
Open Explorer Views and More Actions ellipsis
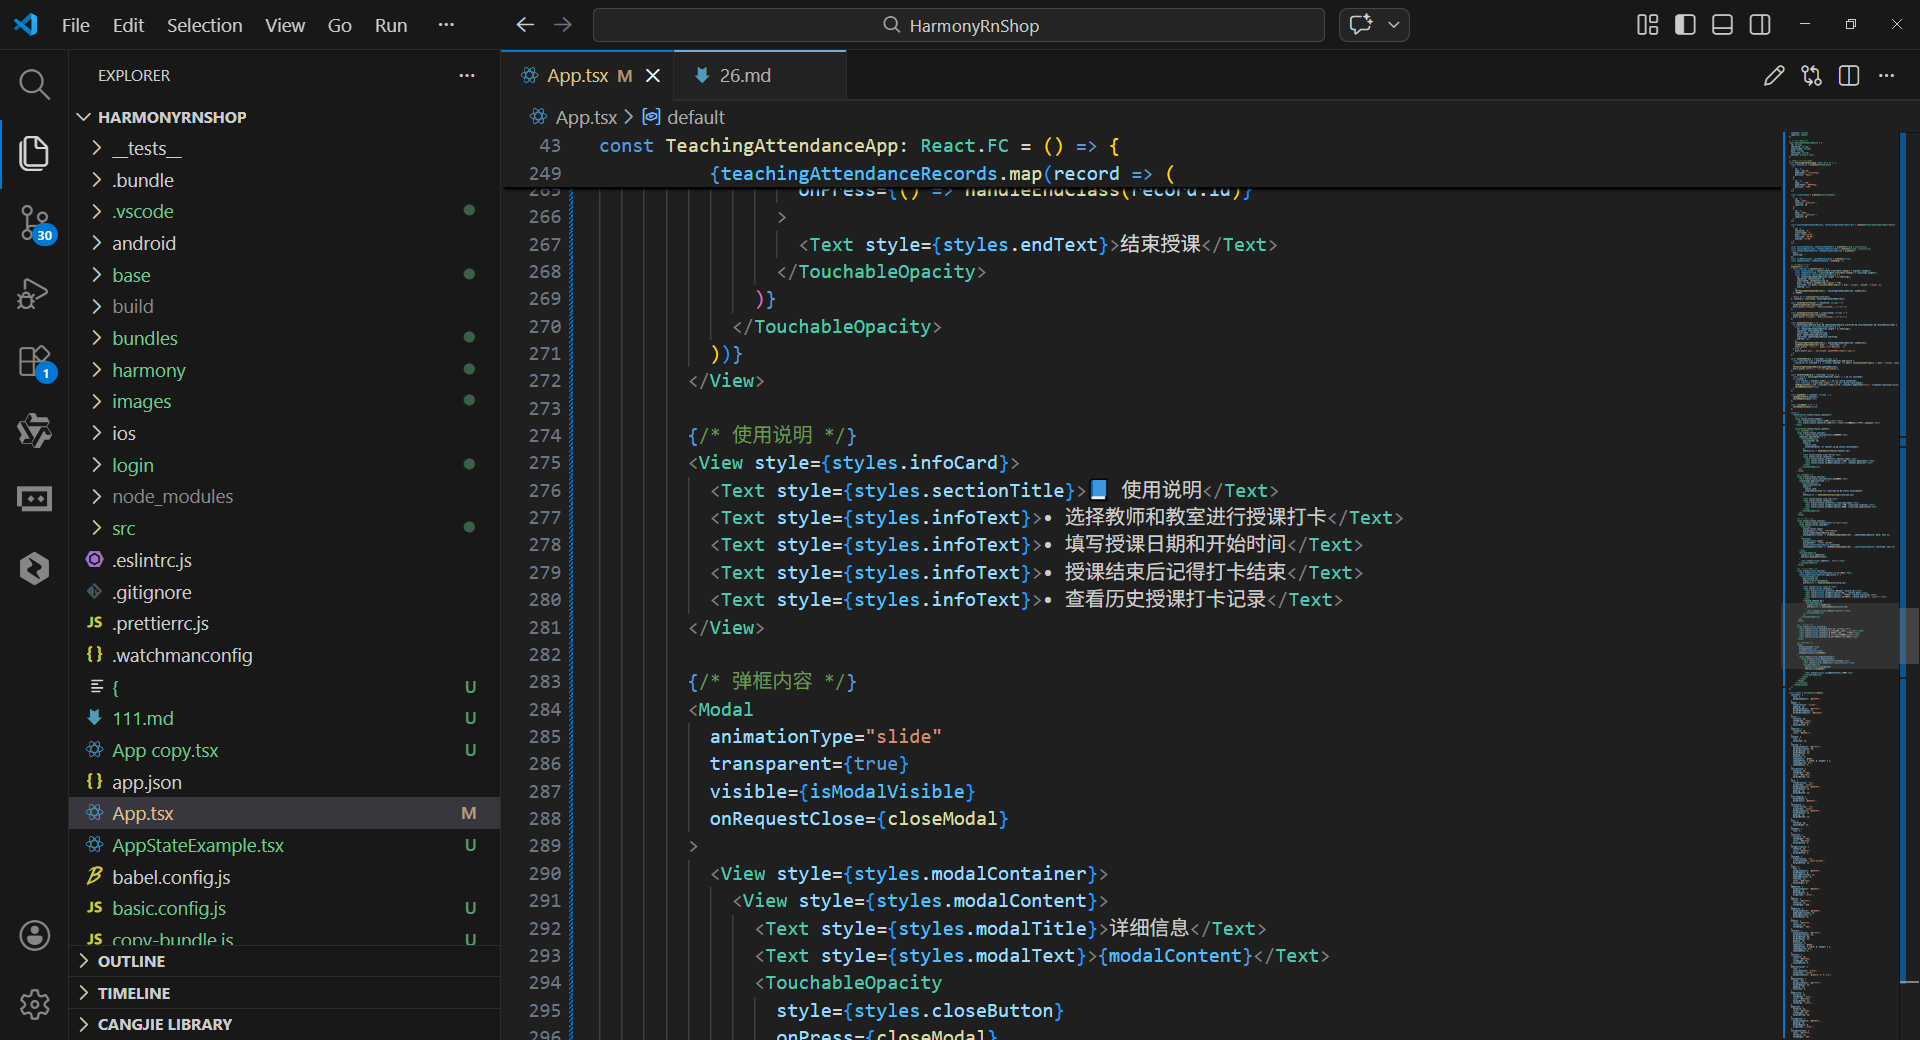pyautogui.click(x=467, y=76)
